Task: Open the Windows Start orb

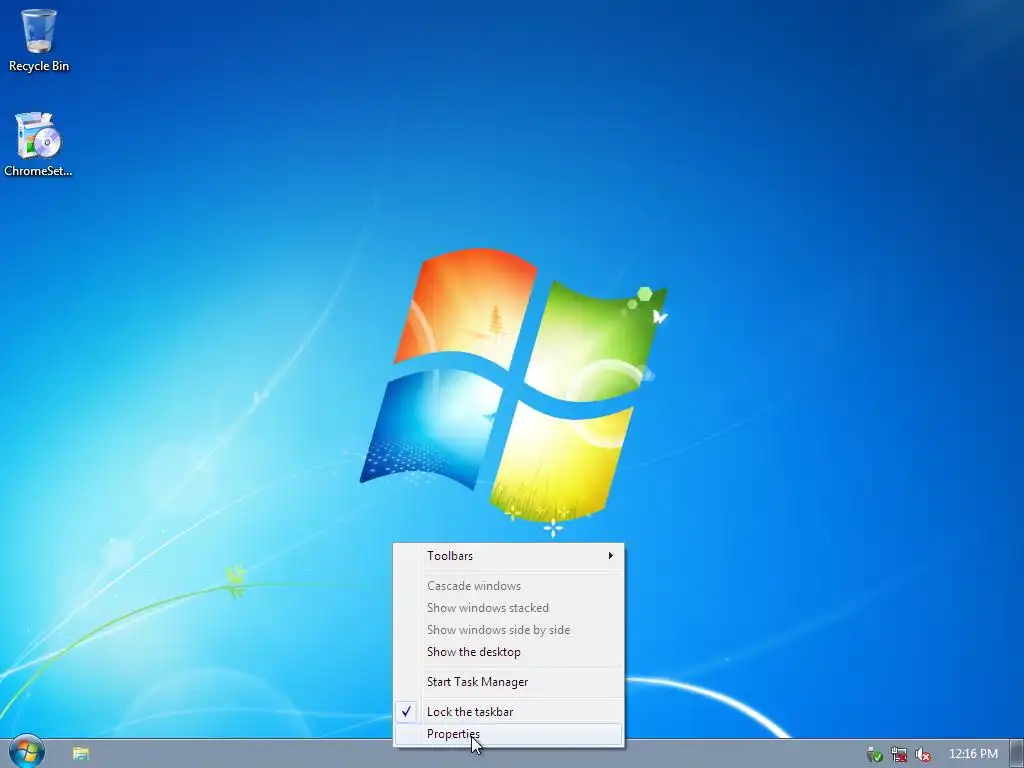Action: (27, 752)
